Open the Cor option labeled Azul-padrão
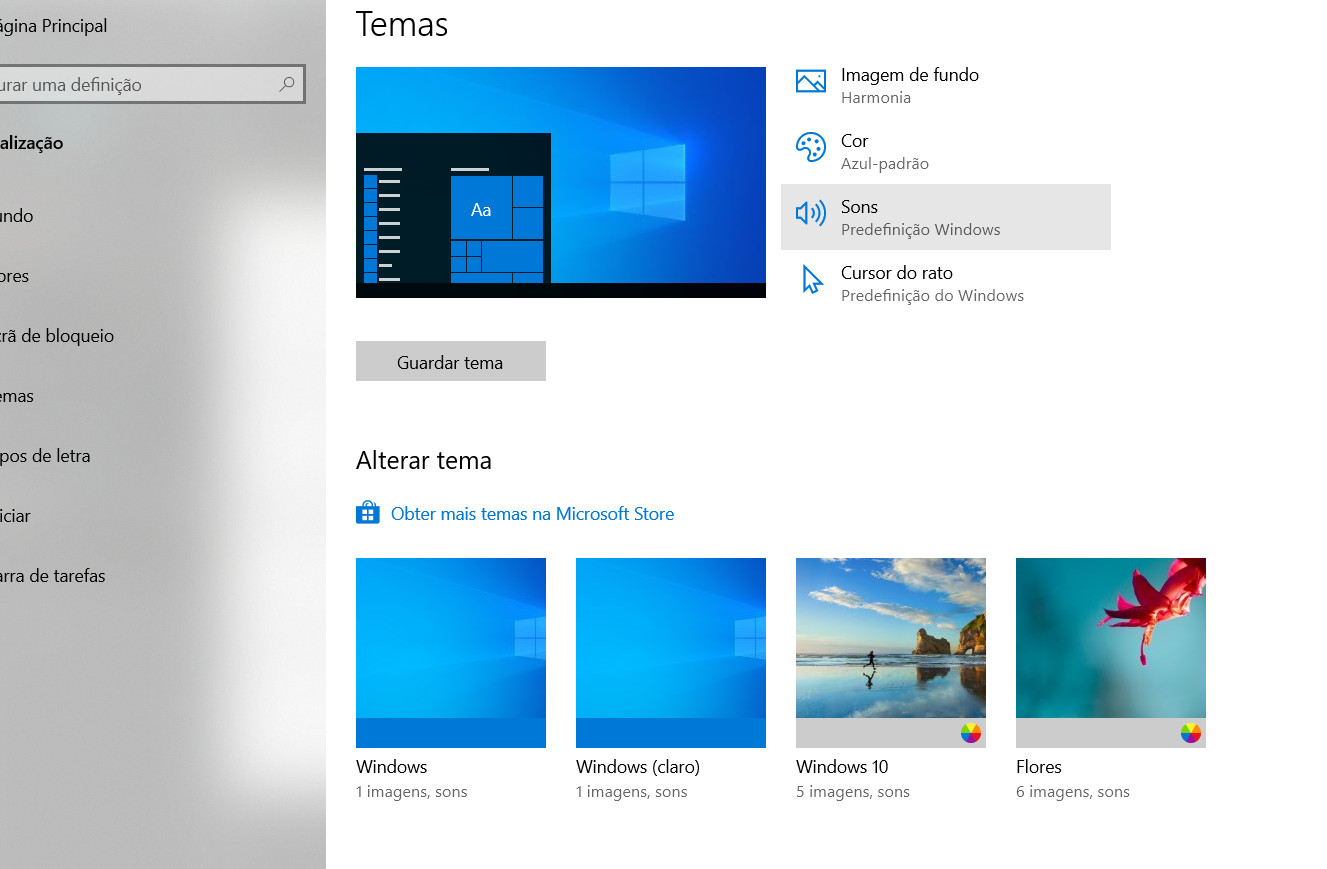Image resolution: width=1327 pixels, height=869 pixels. point(882,150)
